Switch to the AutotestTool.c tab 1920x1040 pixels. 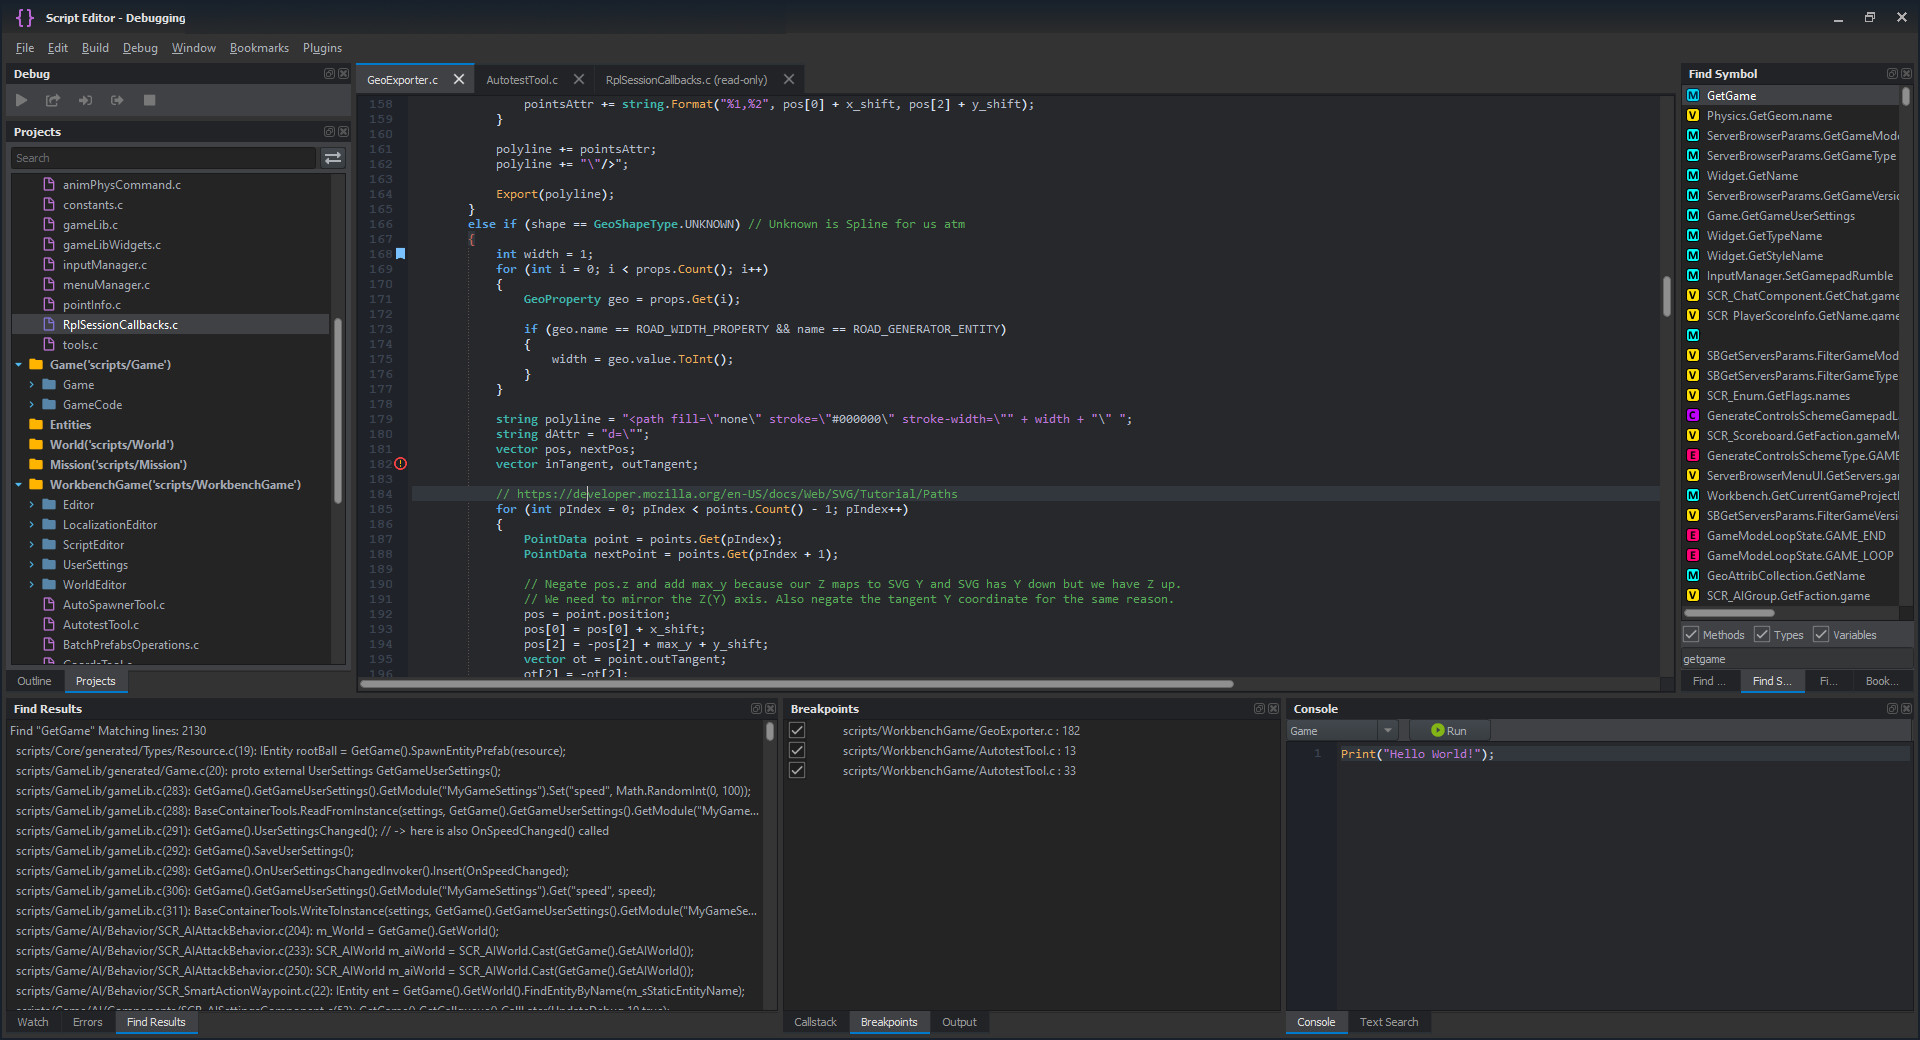coord(523,79)
